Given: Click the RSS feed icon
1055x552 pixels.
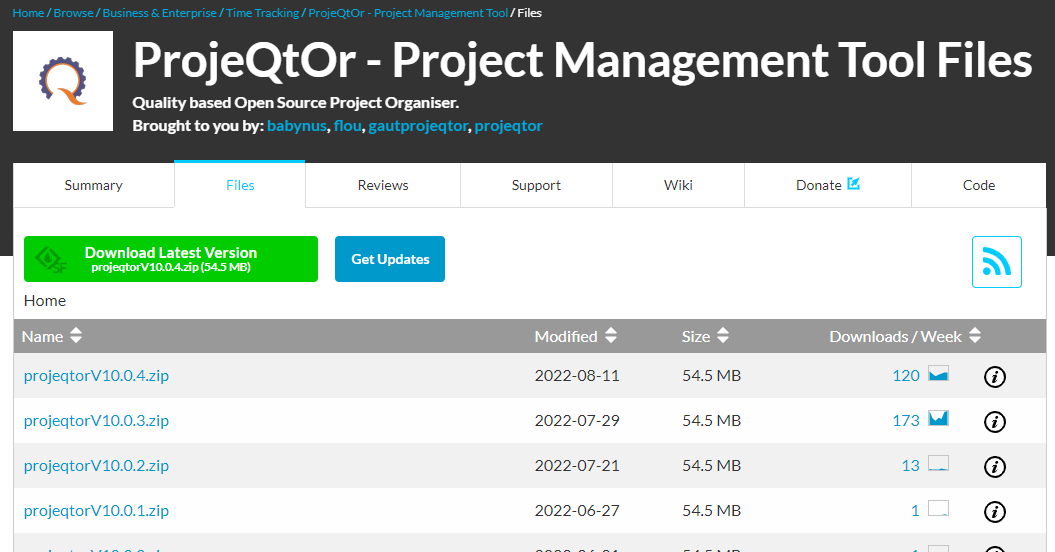Looking at the screenshot, I should [x=996, y=262].
